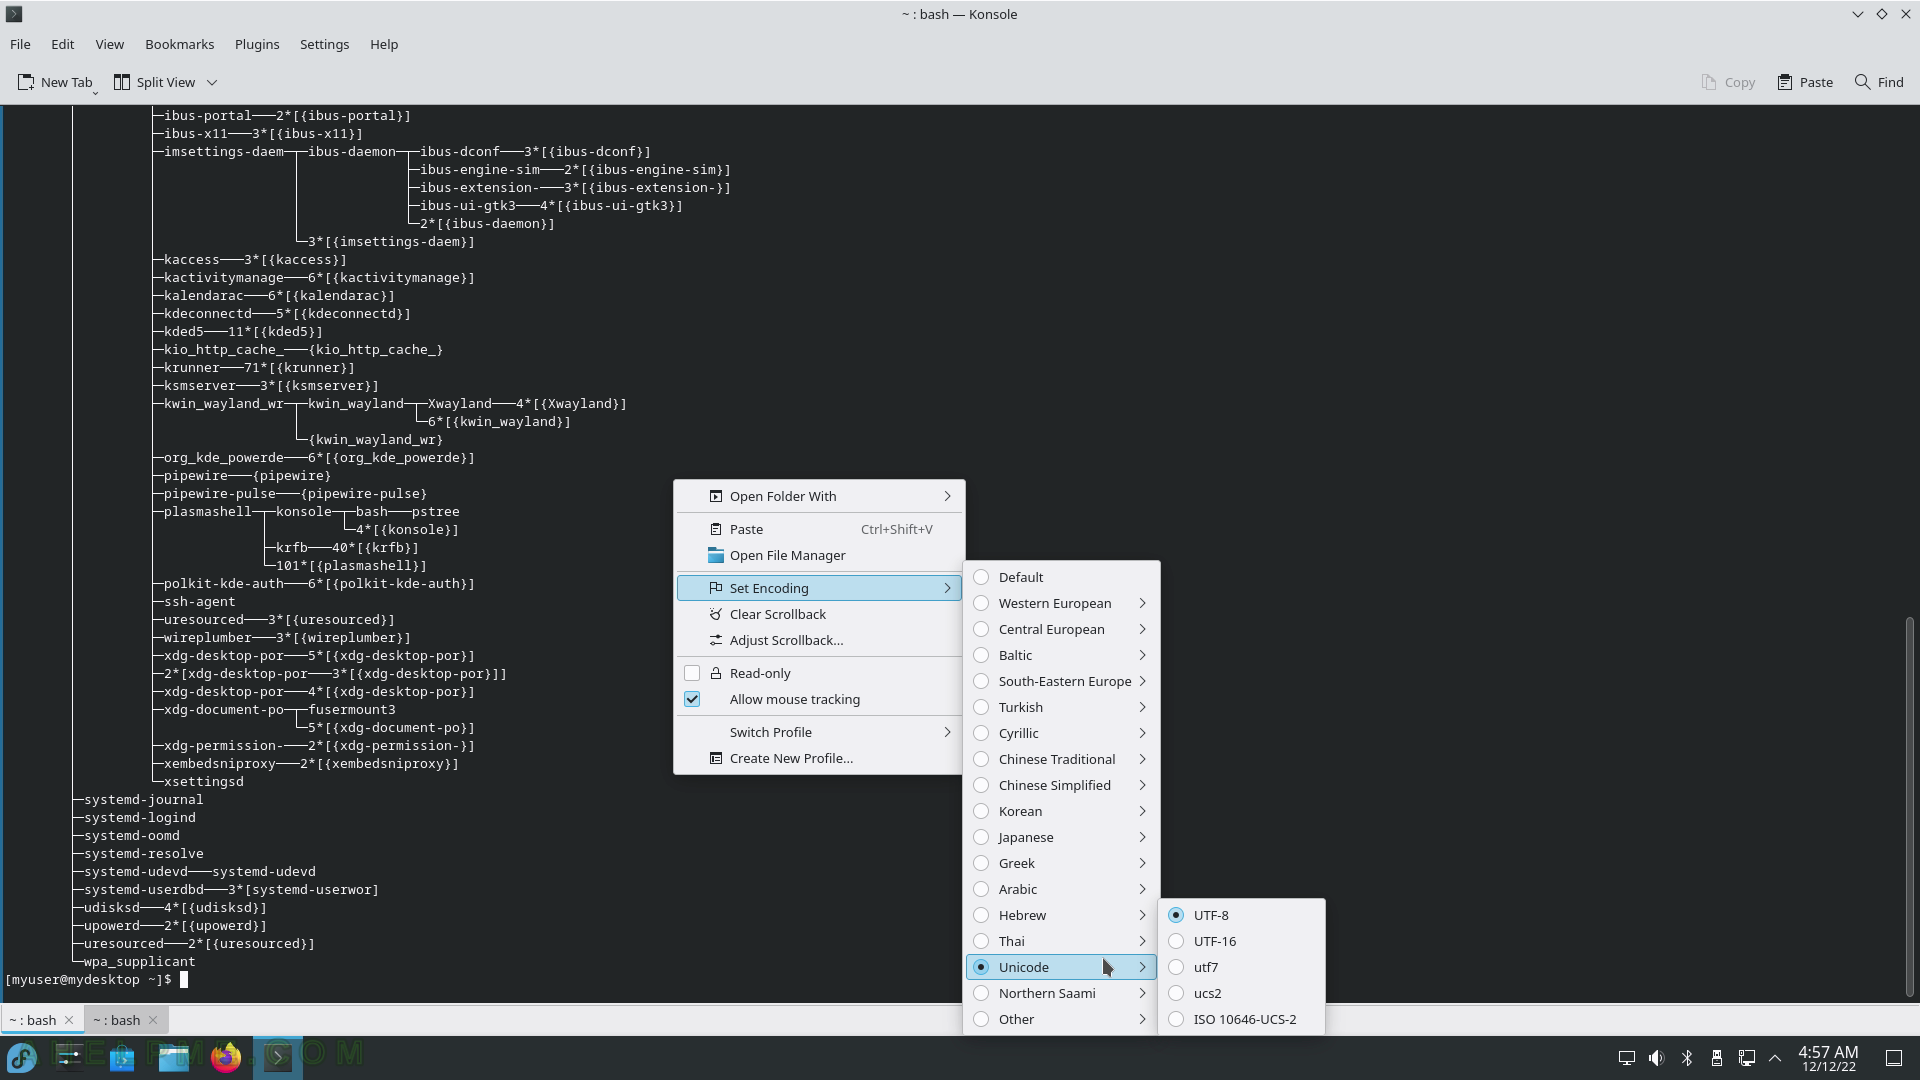Close the first bash tab
The image size is (1920, 1080).
(x=69, y=1020)
